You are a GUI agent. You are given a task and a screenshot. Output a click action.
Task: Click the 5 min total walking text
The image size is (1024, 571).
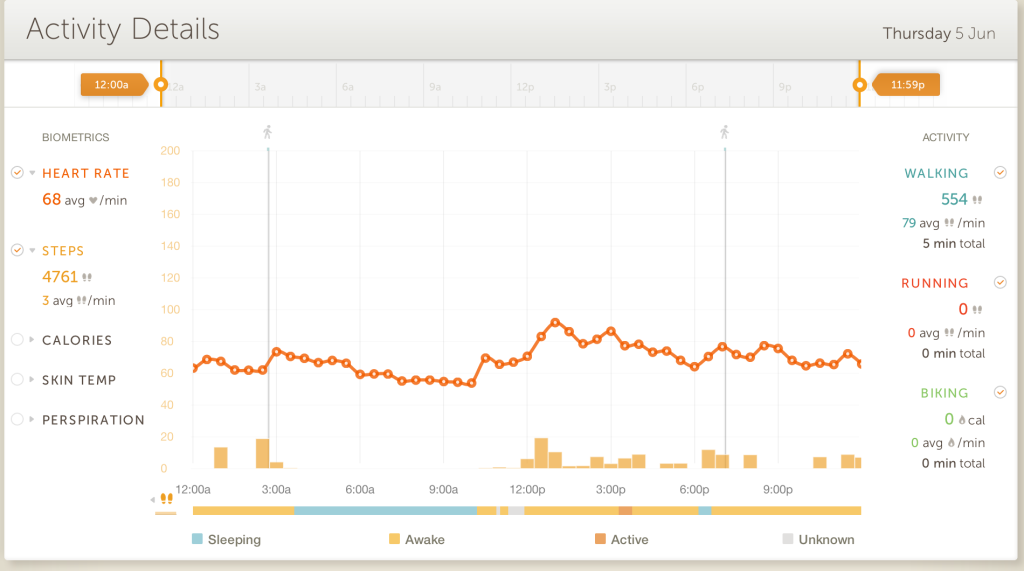pyautogui.click(x=953, y=244)
